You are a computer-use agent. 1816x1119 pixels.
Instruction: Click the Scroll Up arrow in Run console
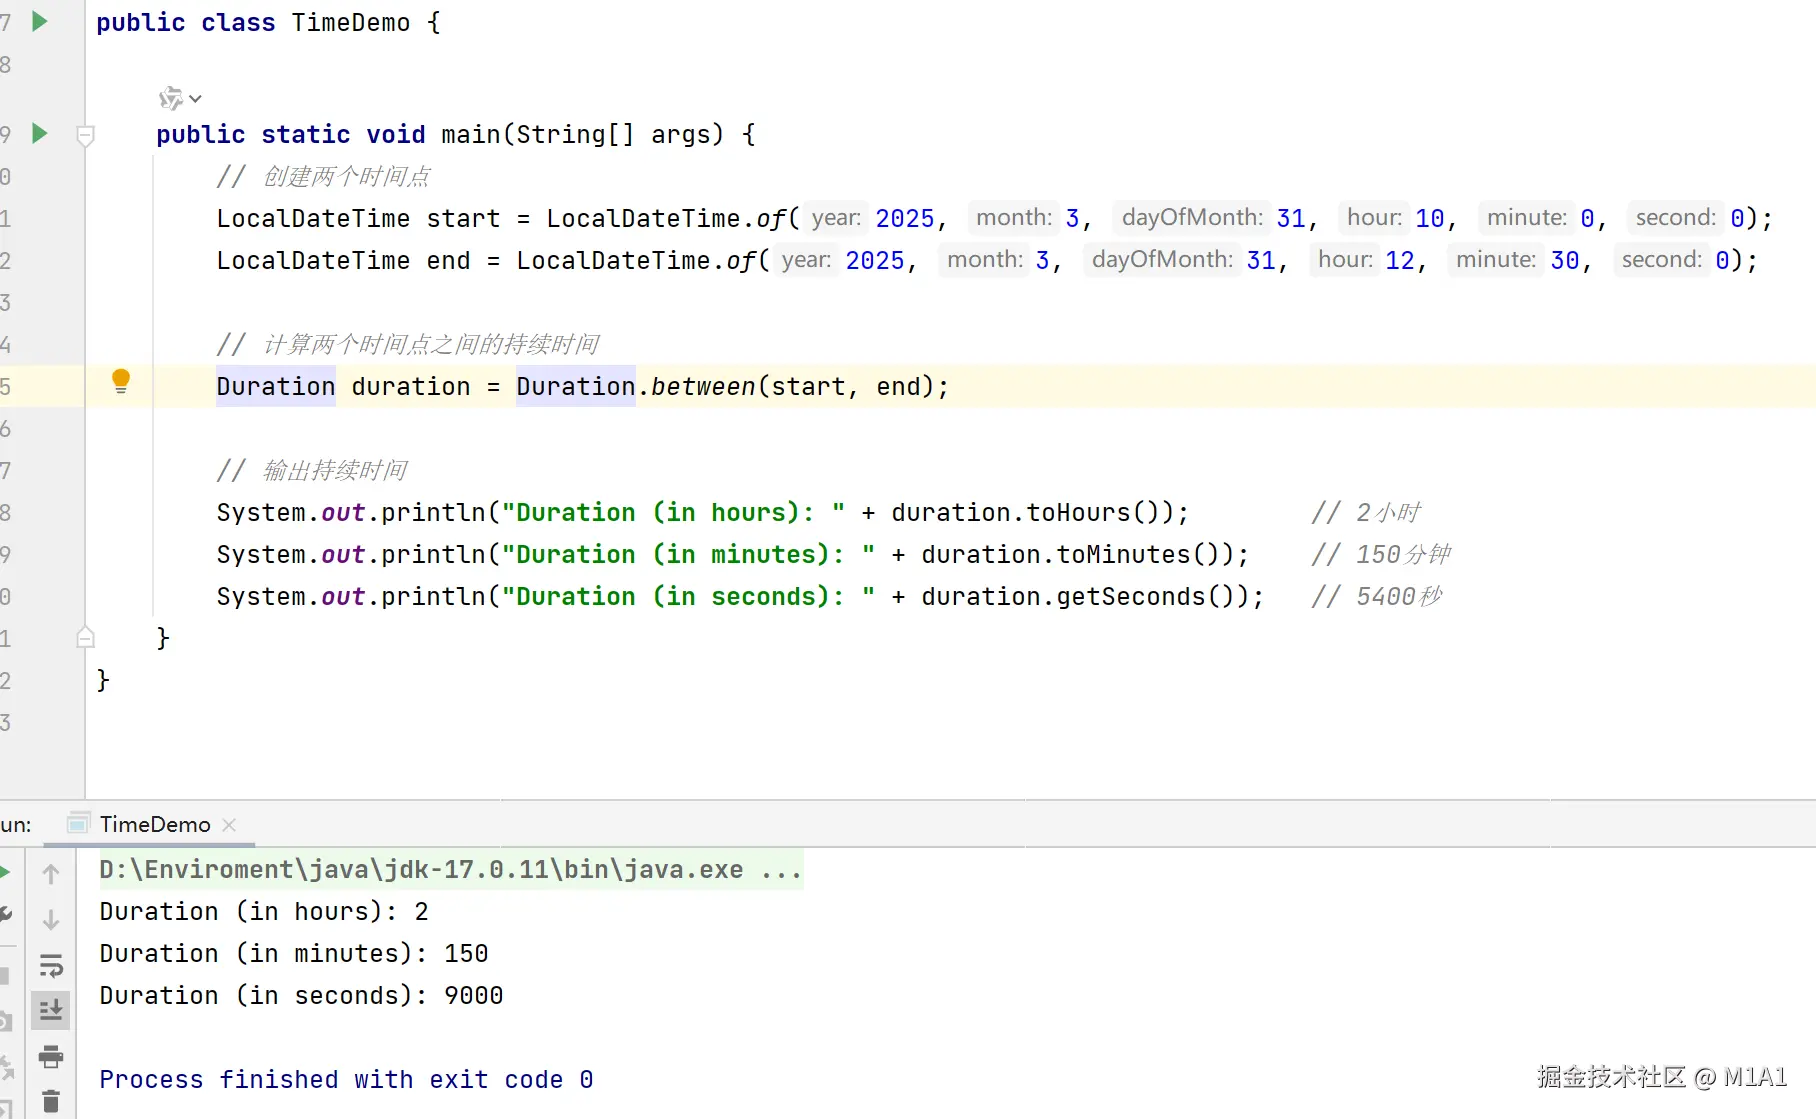pyautogui.click(x=51, y=874)
